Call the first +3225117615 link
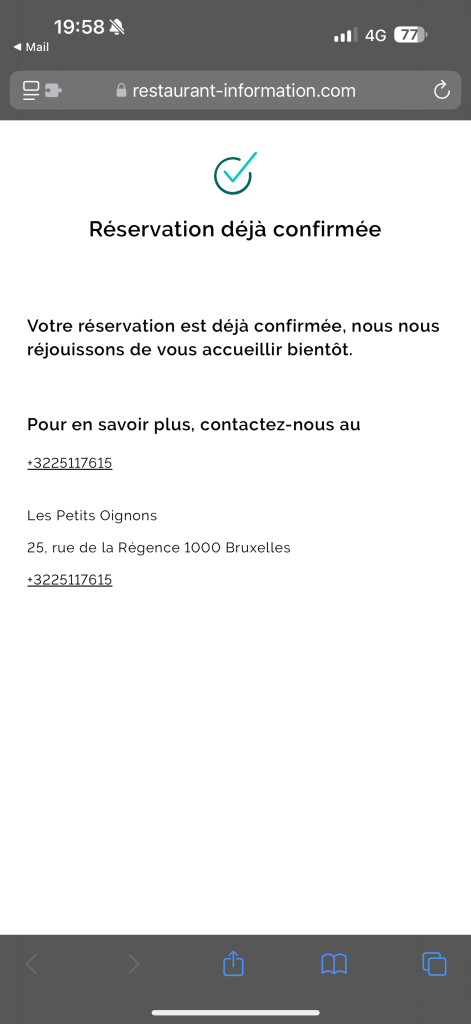The image size is (471, 1024). (x=70, y=463)
